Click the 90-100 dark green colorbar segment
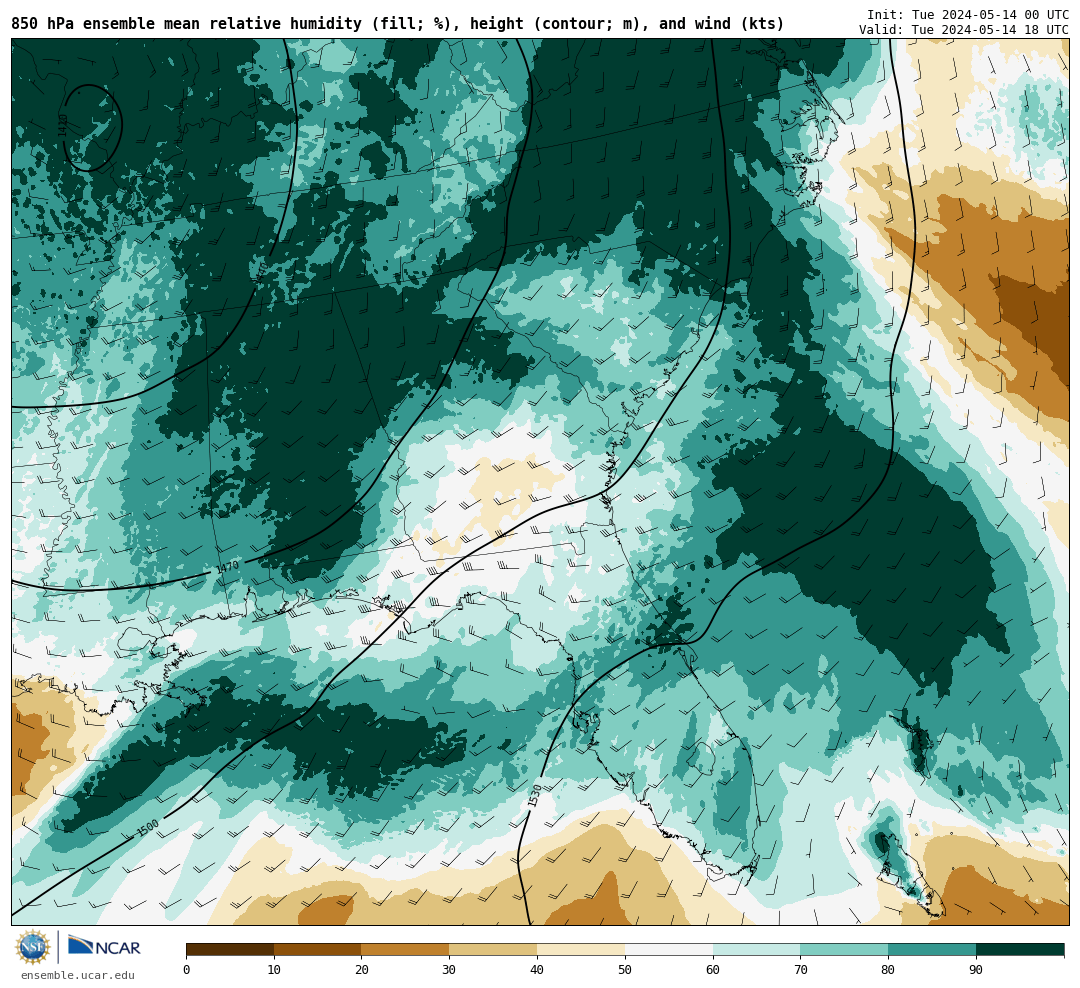The height and width of the screenshot is (988, 1080). click(1020, 950)
